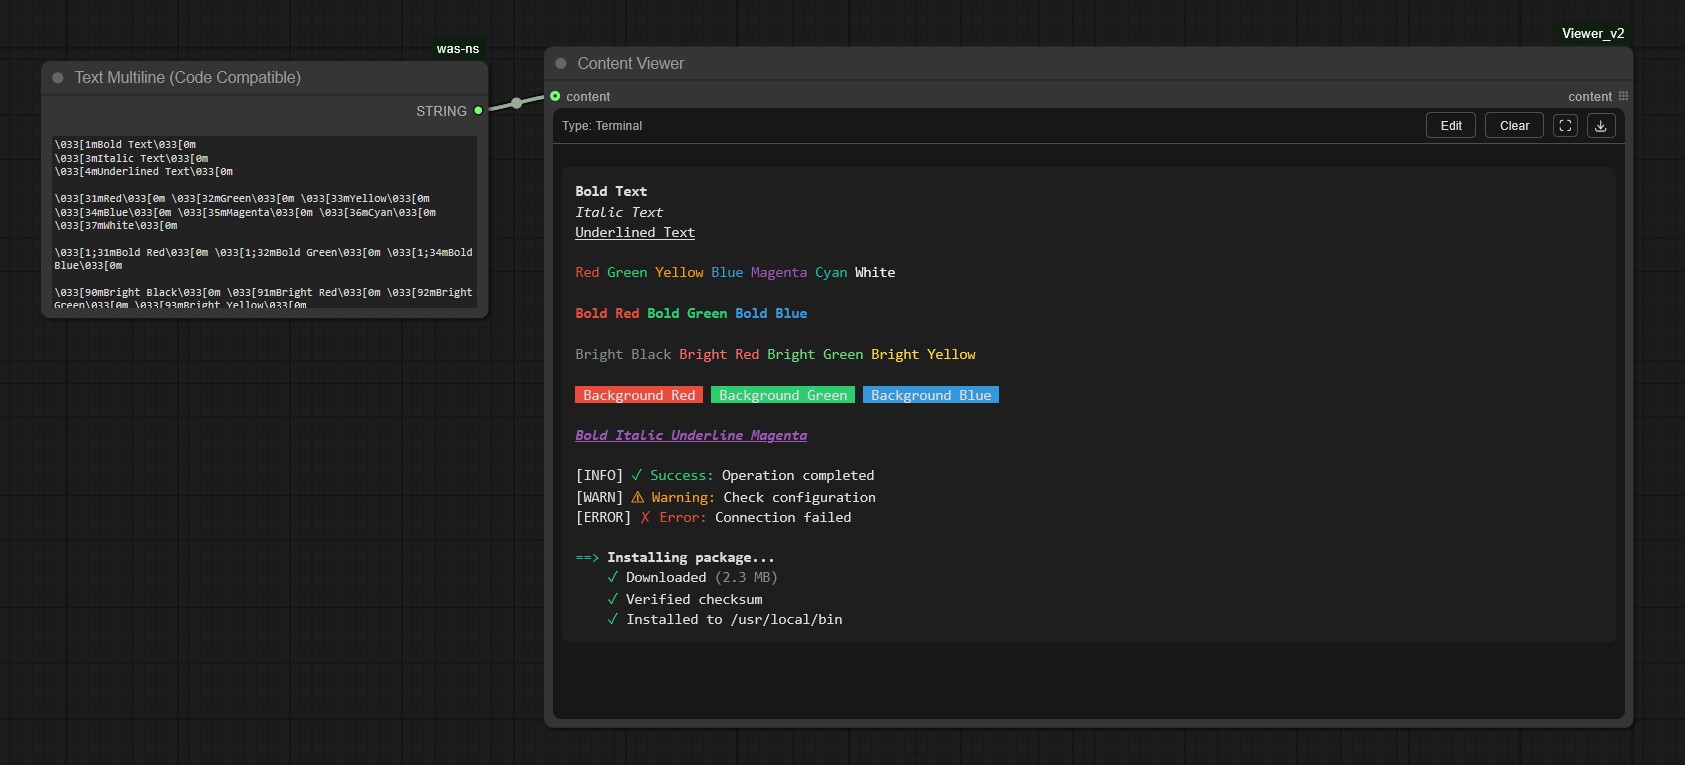Click the fullscreen icon in Content Viewer

point(1565,125)
